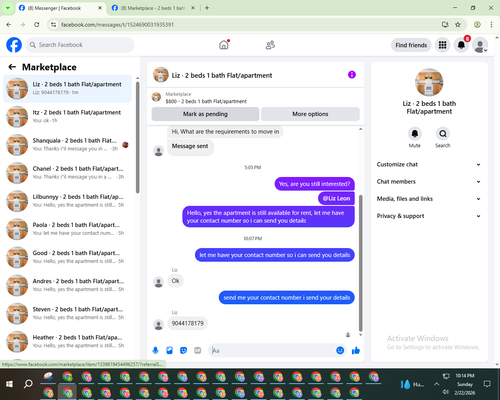The image size is (500, 400).
Task: Choose a GIF icon
Action: pyautogui.click(x=198, y=350)
